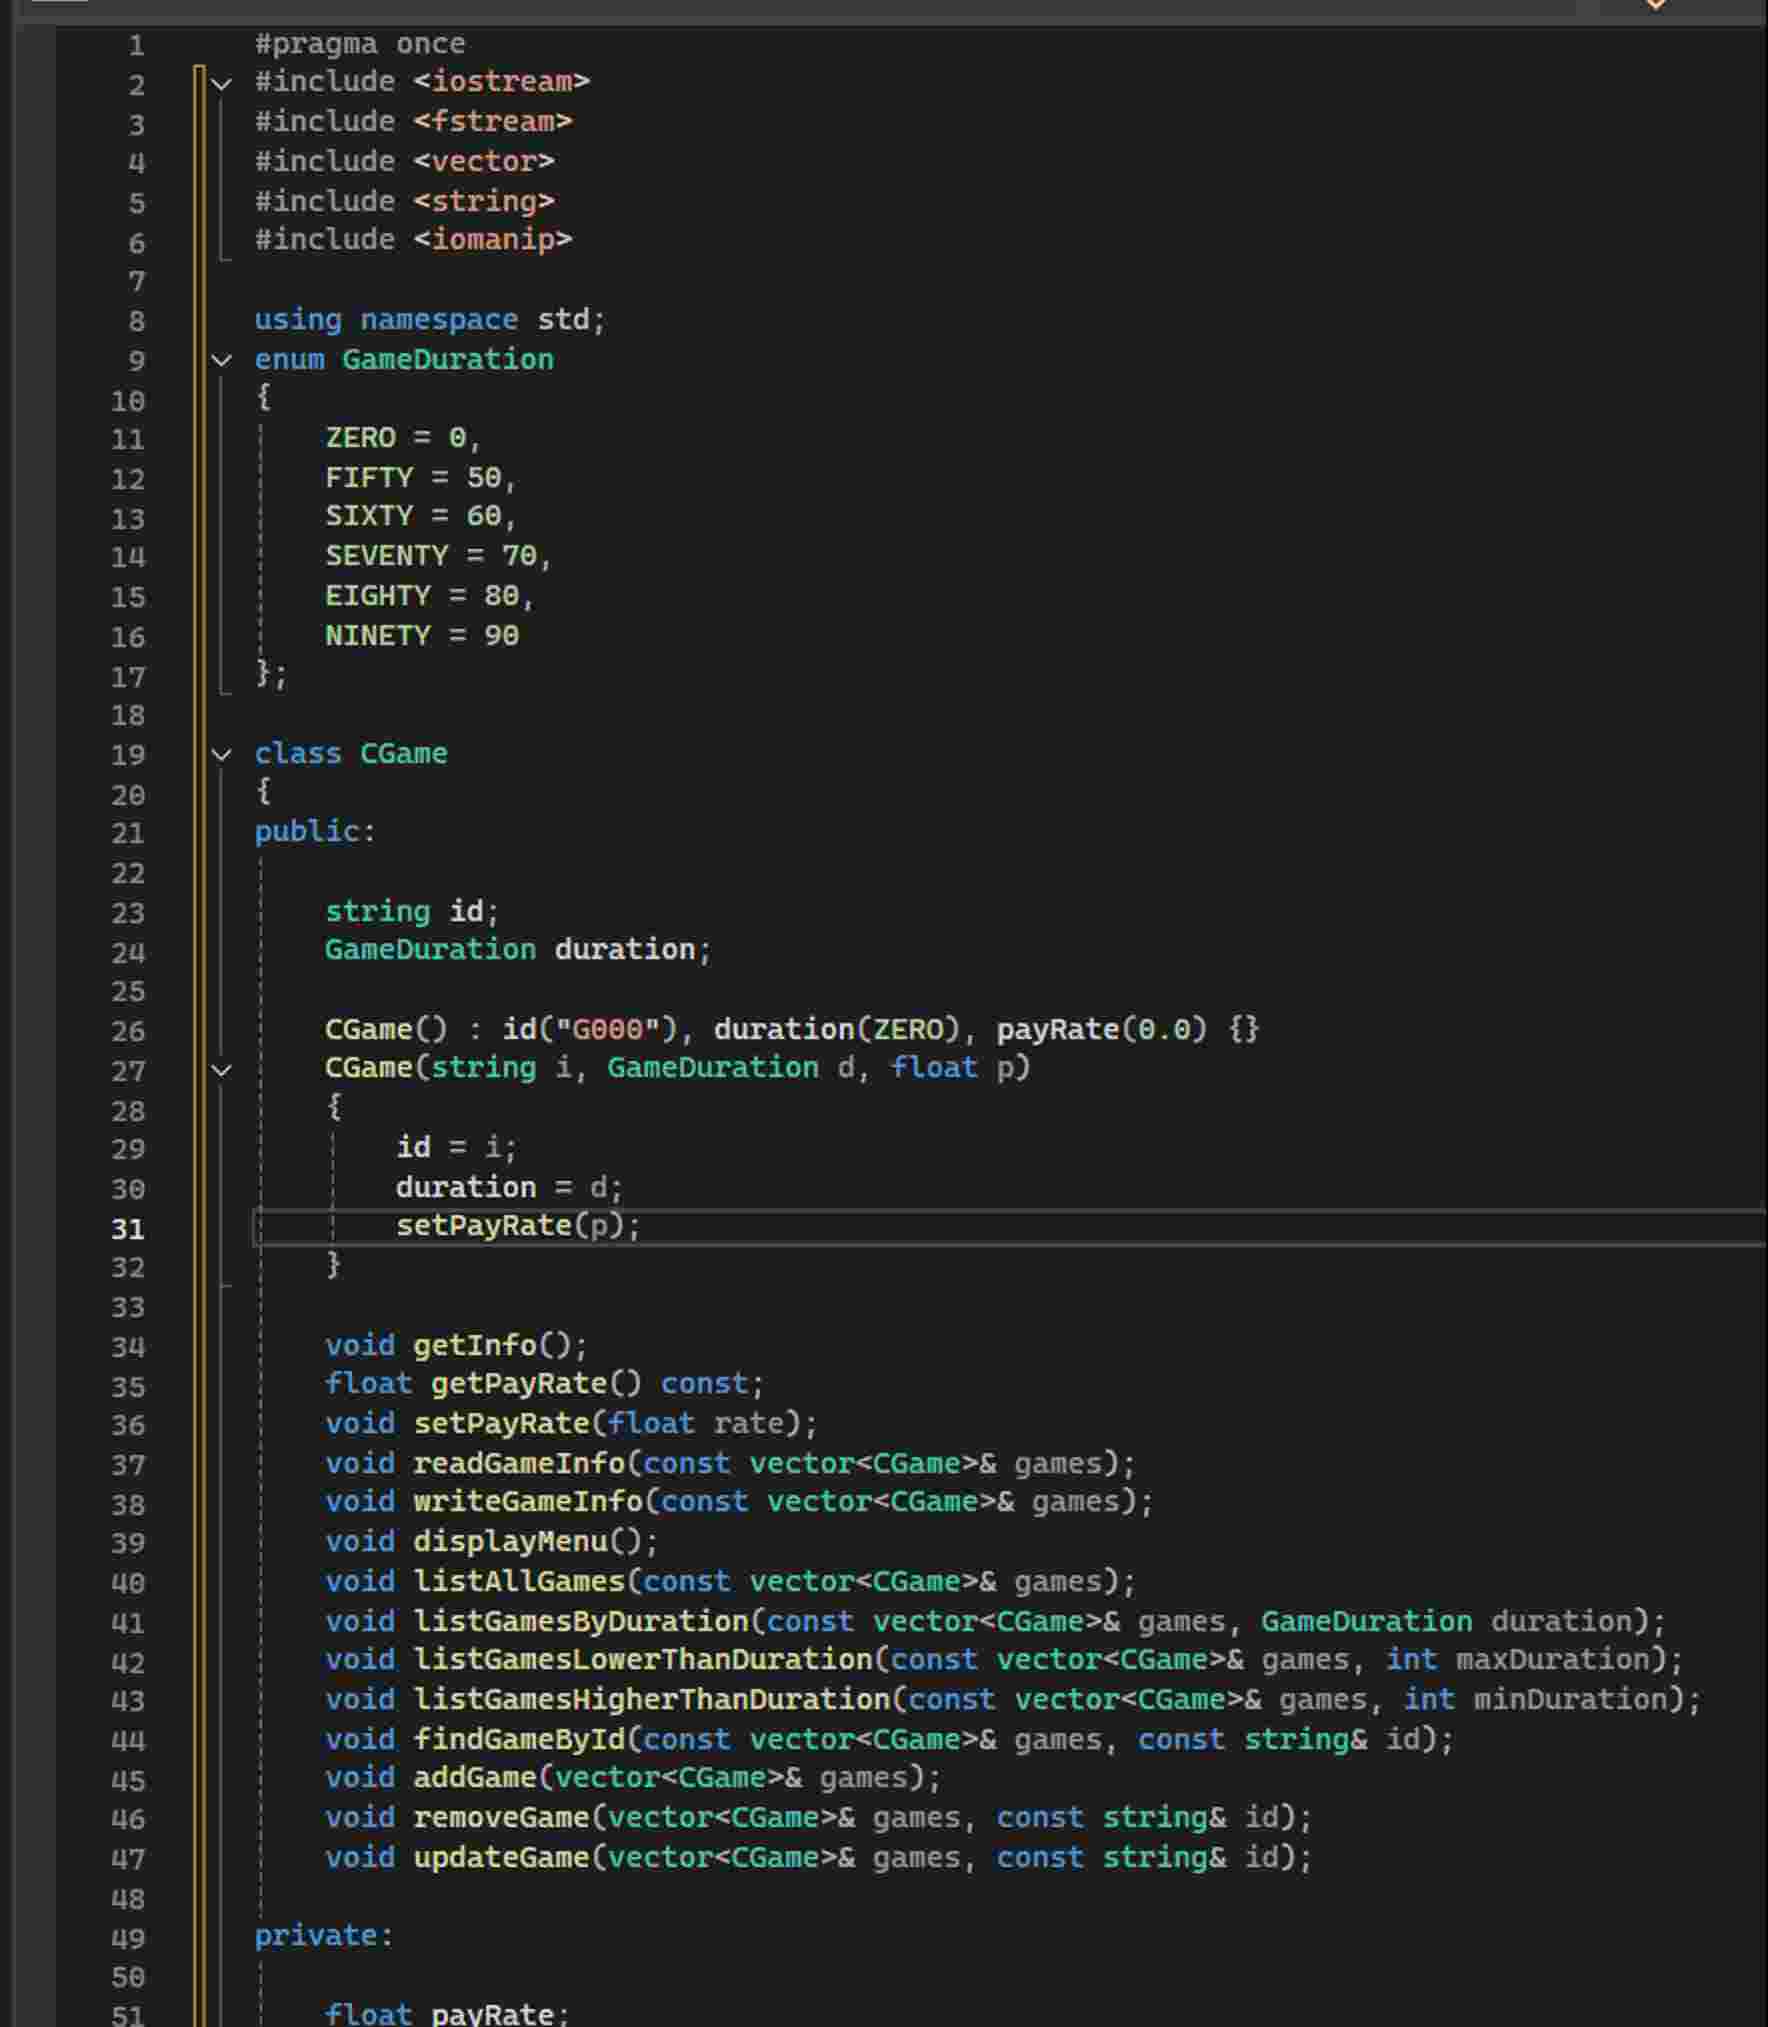Click the displayMenu() method name
1768x2027 pixels.
tap(510, 1541)
